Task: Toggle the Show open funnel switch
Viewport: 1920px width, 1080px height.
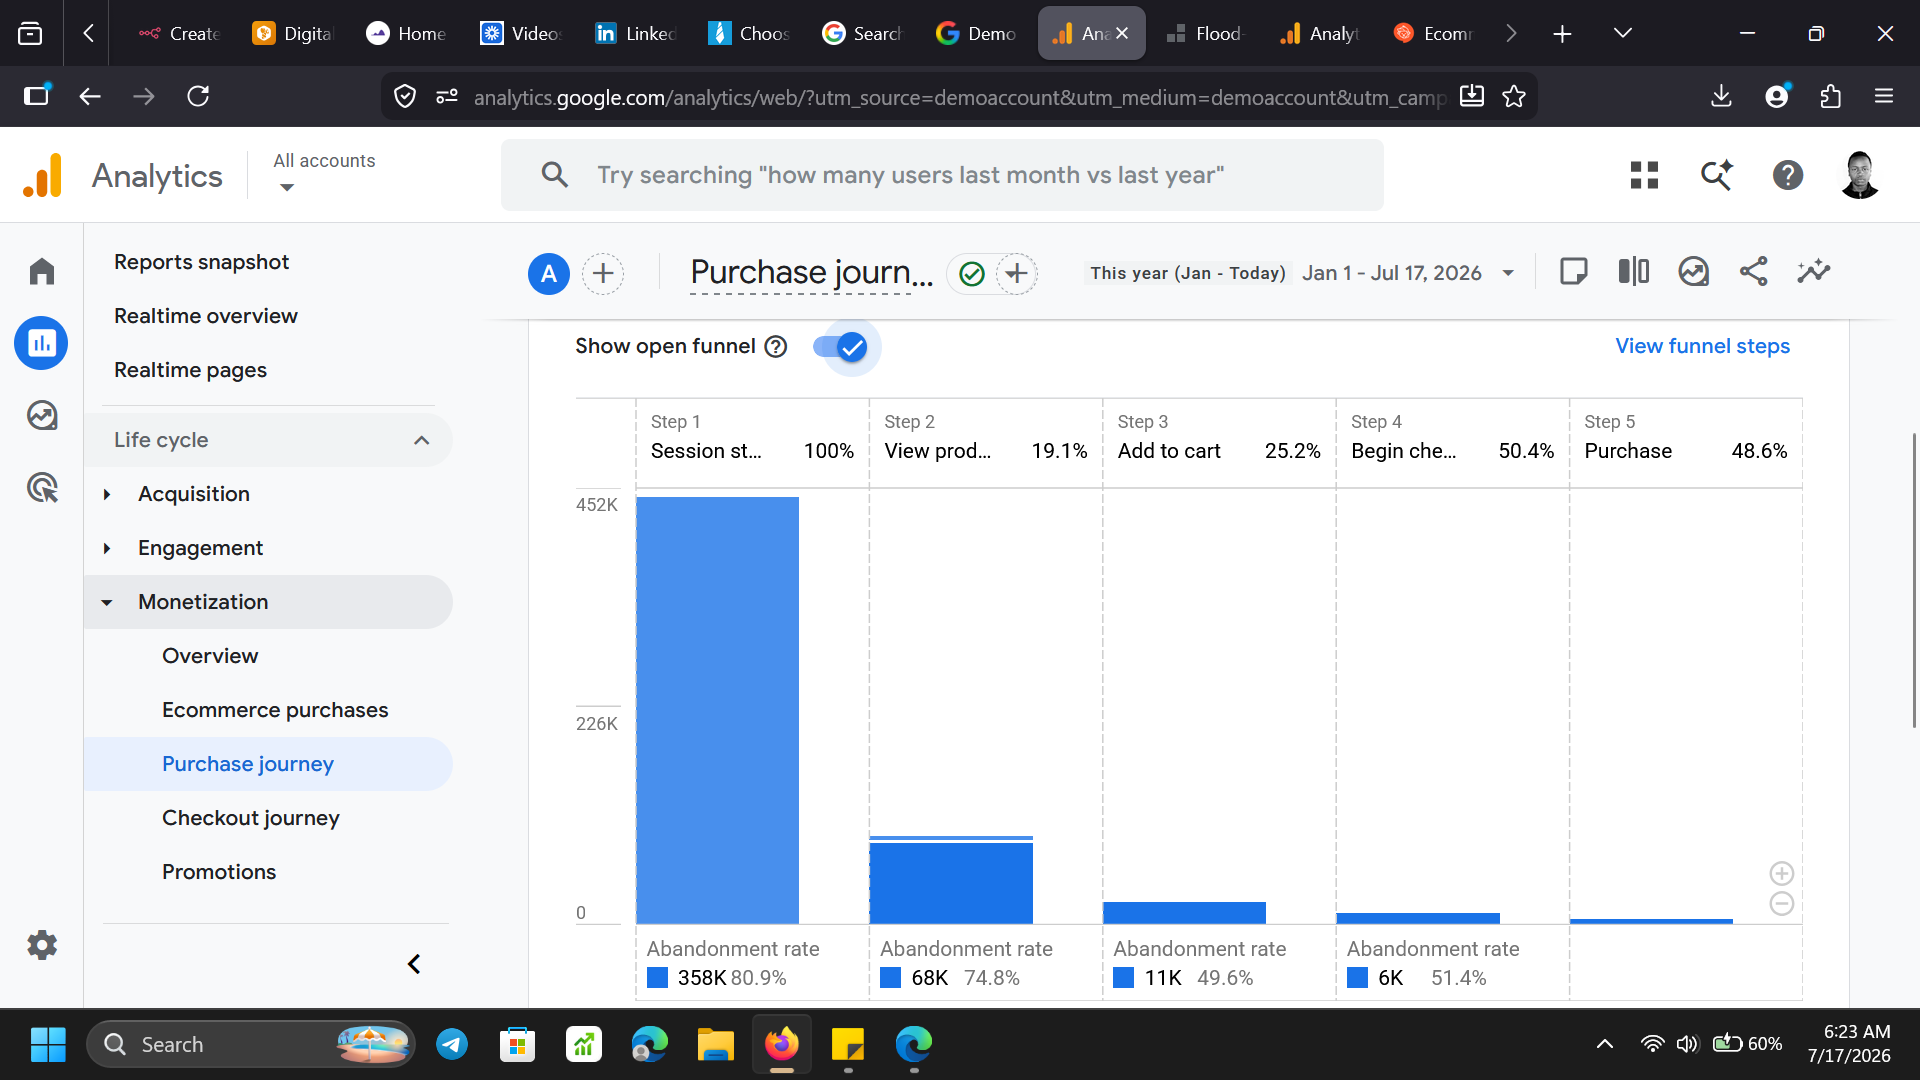Action: click(x=842, y=347)
